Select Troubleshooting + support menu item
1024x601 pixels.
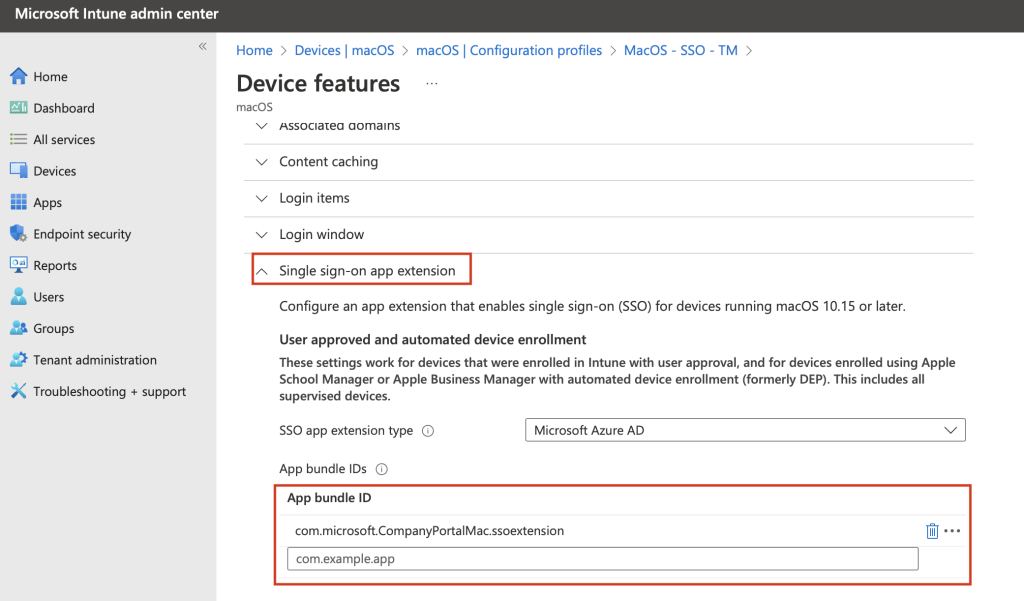click(x=109, y=392)
